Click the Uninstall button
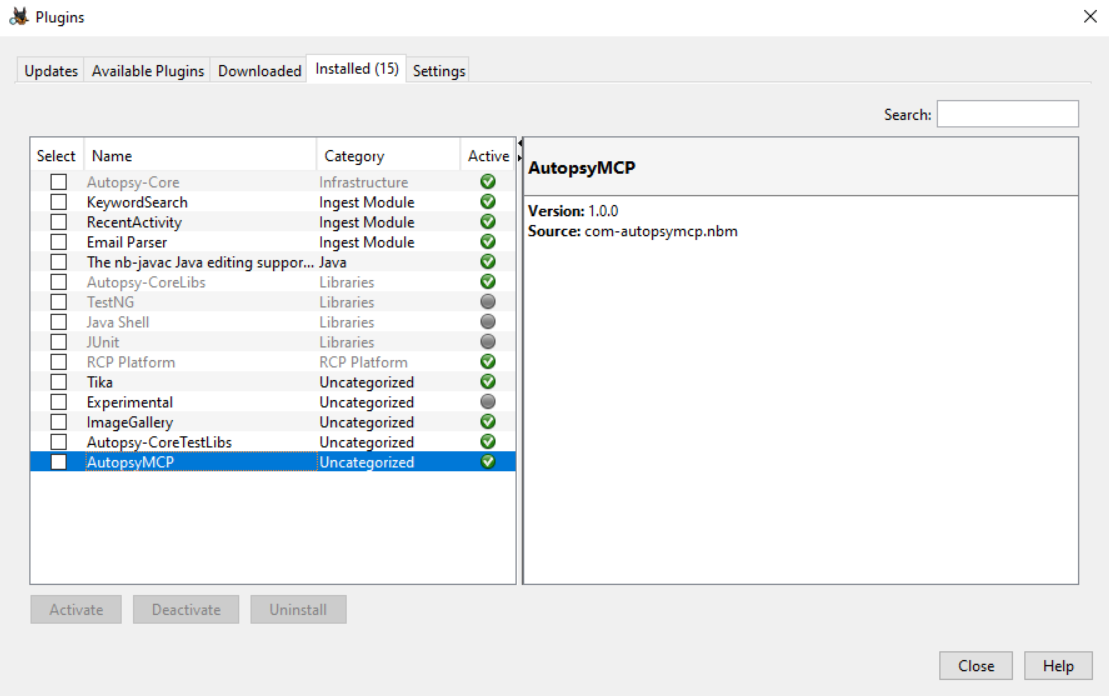The image size is (1109, 696). [x=298, y=610]
